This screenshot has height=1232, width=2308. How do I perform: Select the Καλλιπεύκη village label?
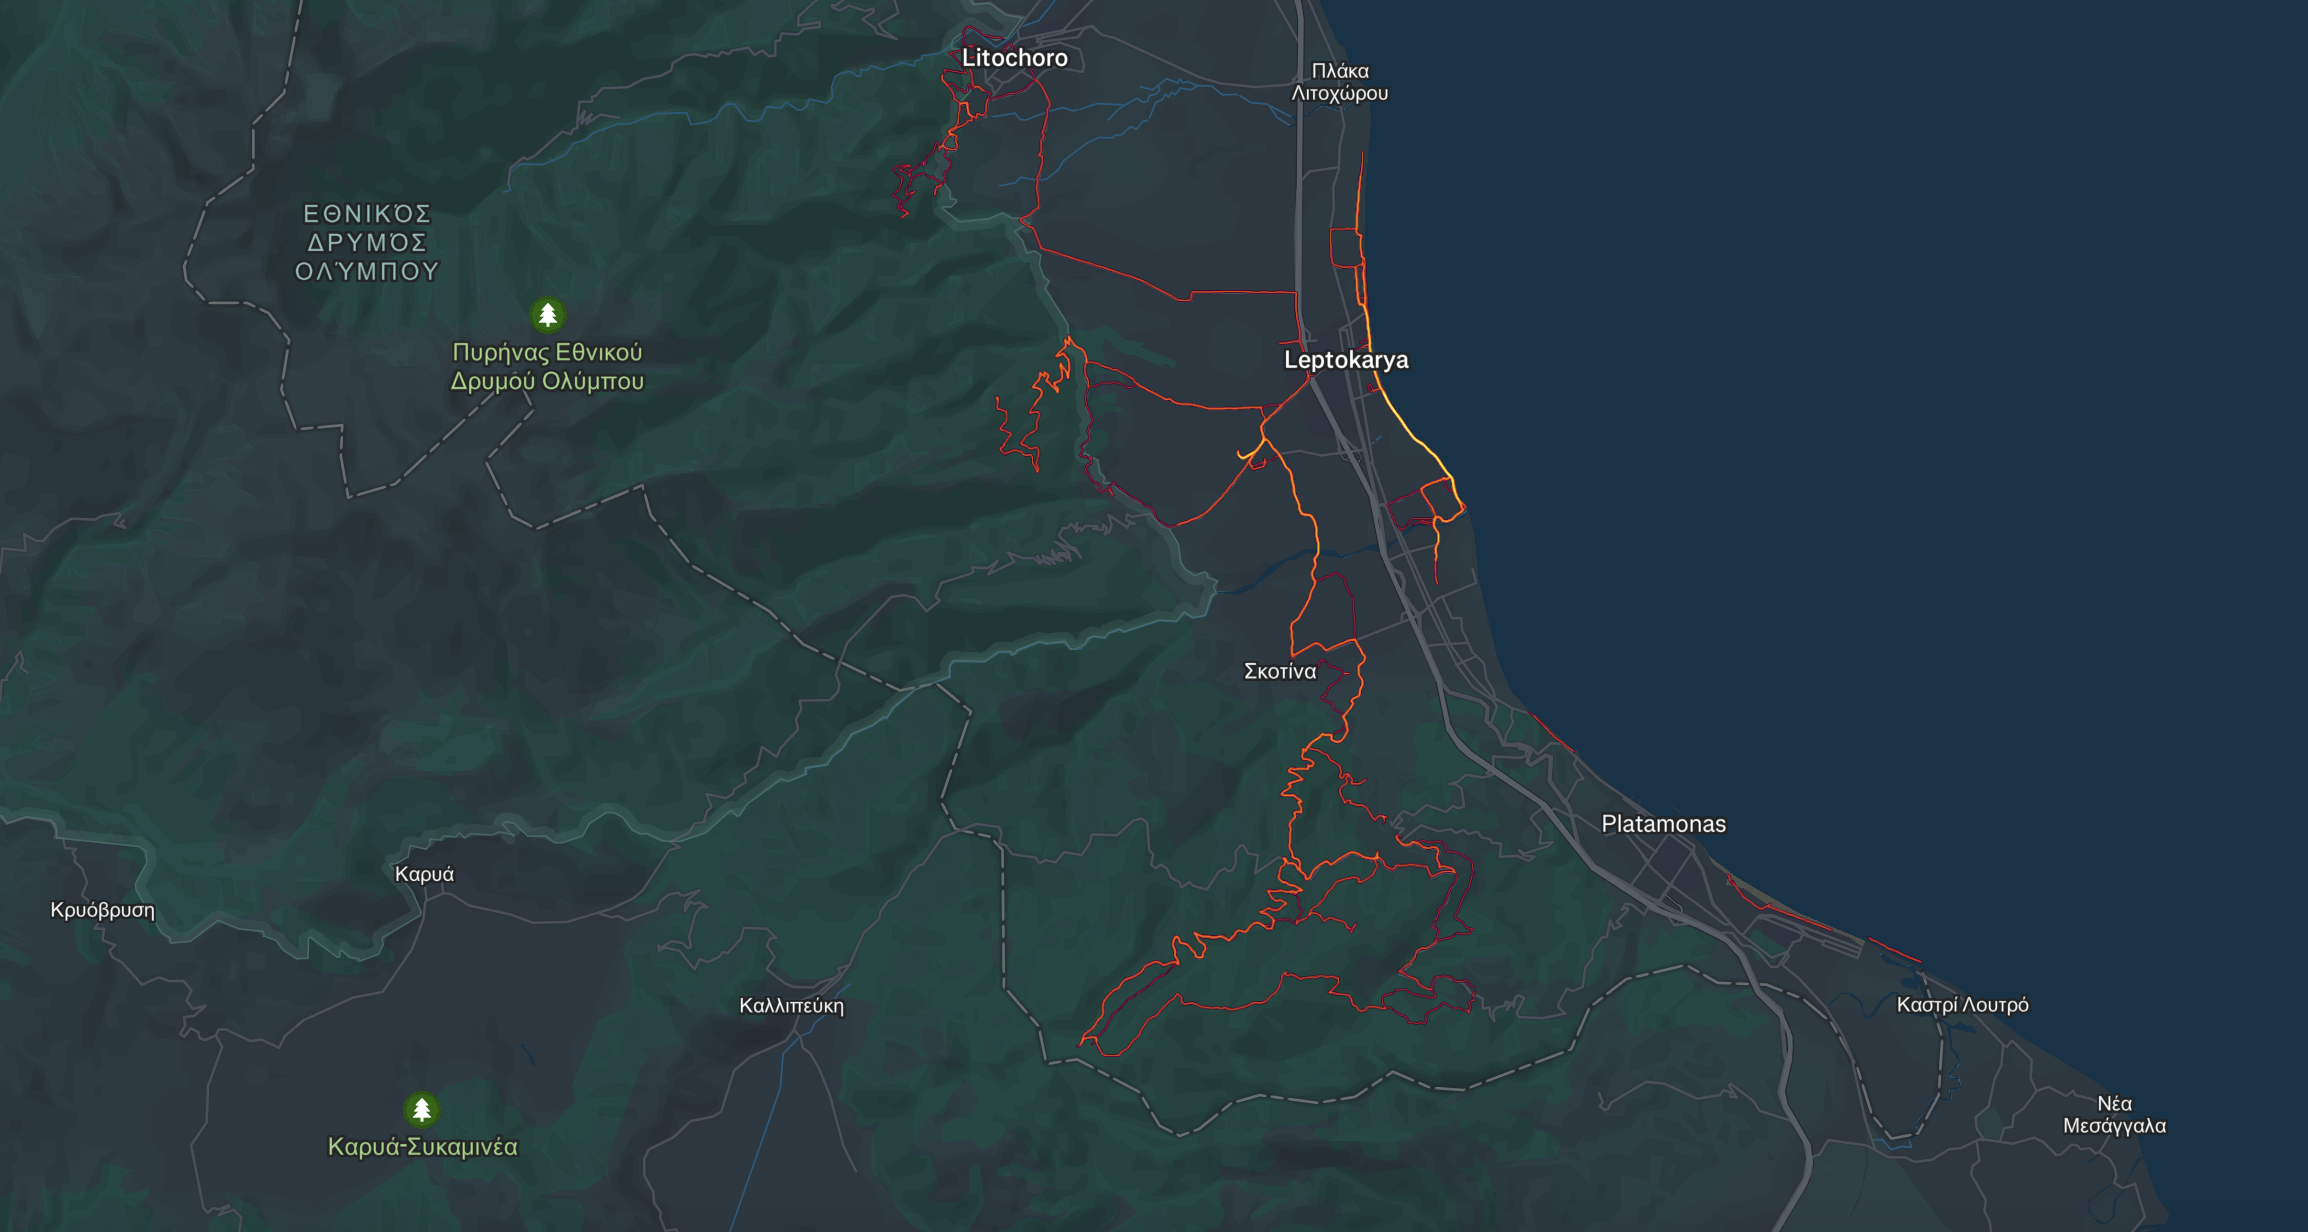pyautogui.click(x=791, y=1006)
